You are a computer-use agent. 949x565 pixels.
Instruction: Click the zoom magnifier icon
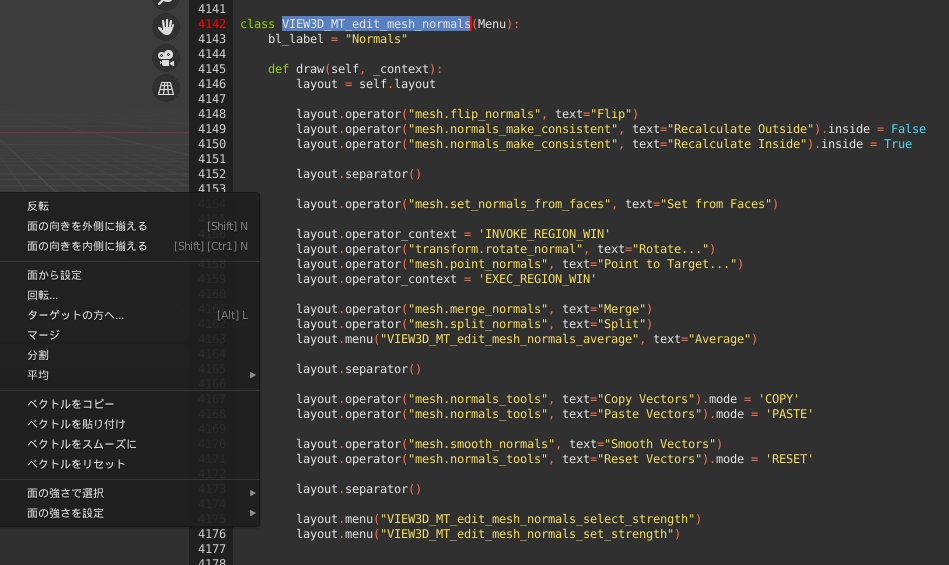tap(166, 3)
